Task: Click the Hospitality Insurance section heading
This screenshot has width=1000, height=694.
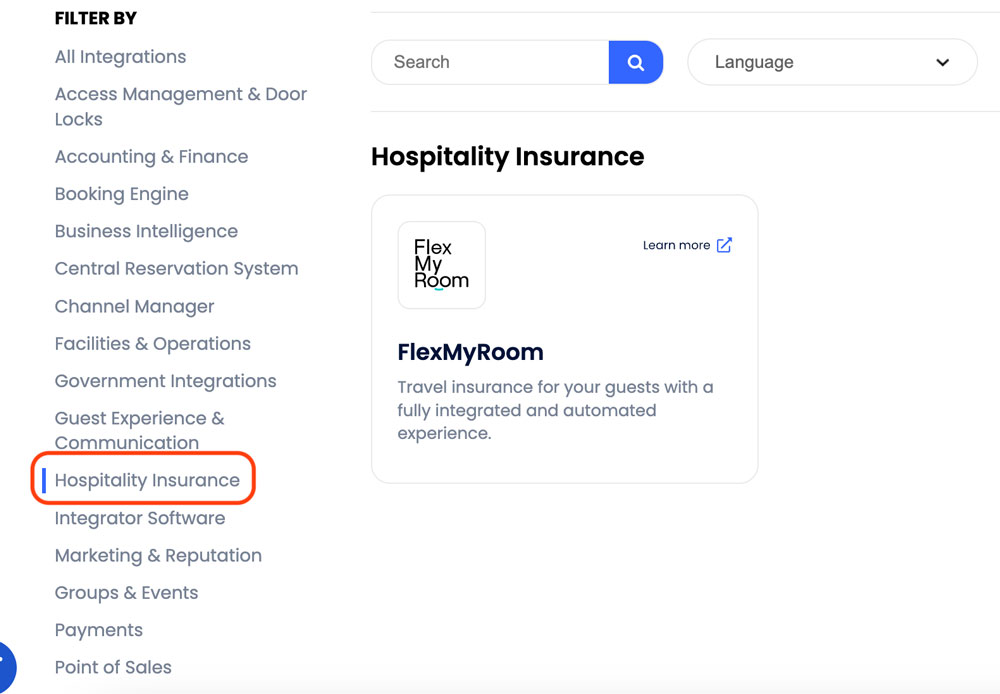Action: point(508,157)
